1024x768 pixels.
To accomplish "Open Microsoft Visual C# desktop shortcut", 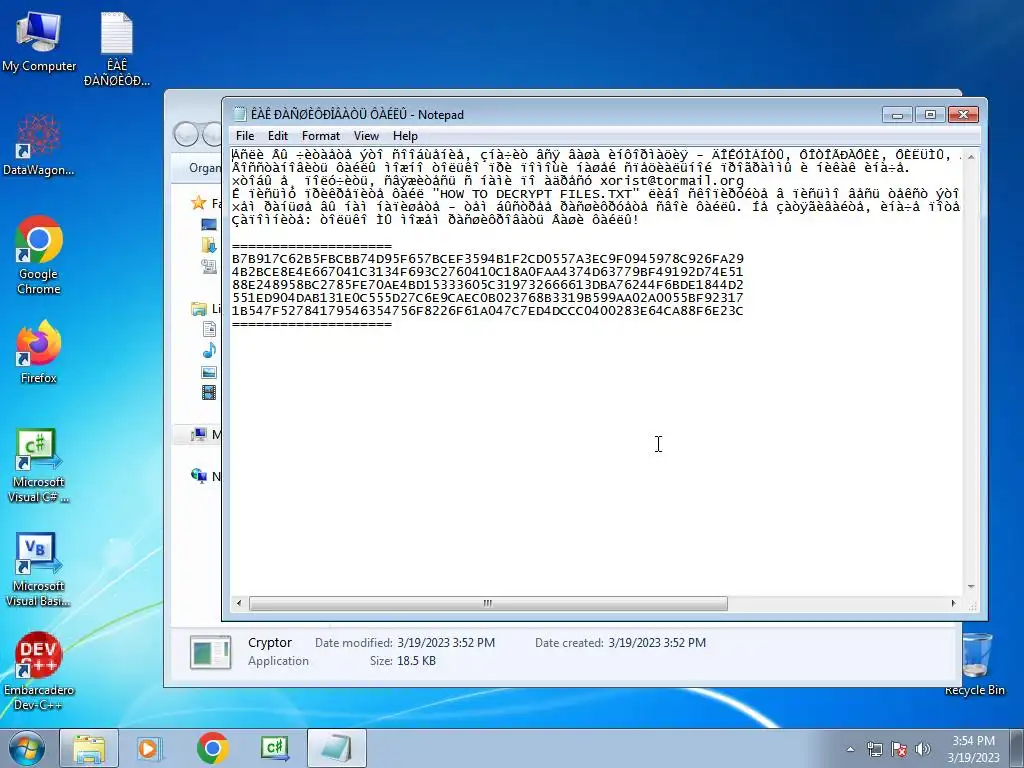I will (x=39, y=466).
